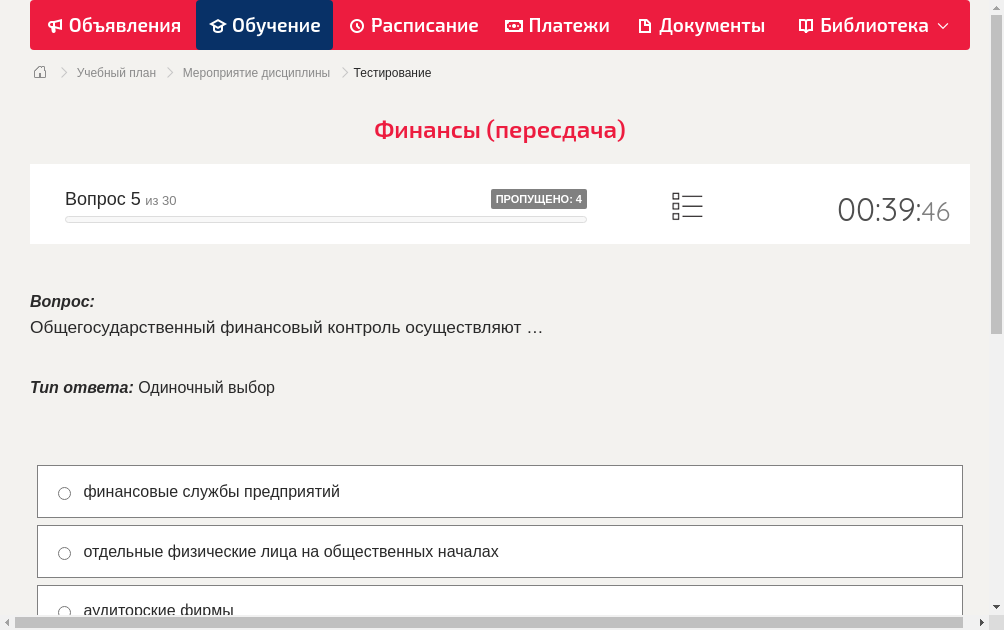1004x630 pixels.
Task: Expand the Библиотека dropdown menu
Action: (939, 25)
